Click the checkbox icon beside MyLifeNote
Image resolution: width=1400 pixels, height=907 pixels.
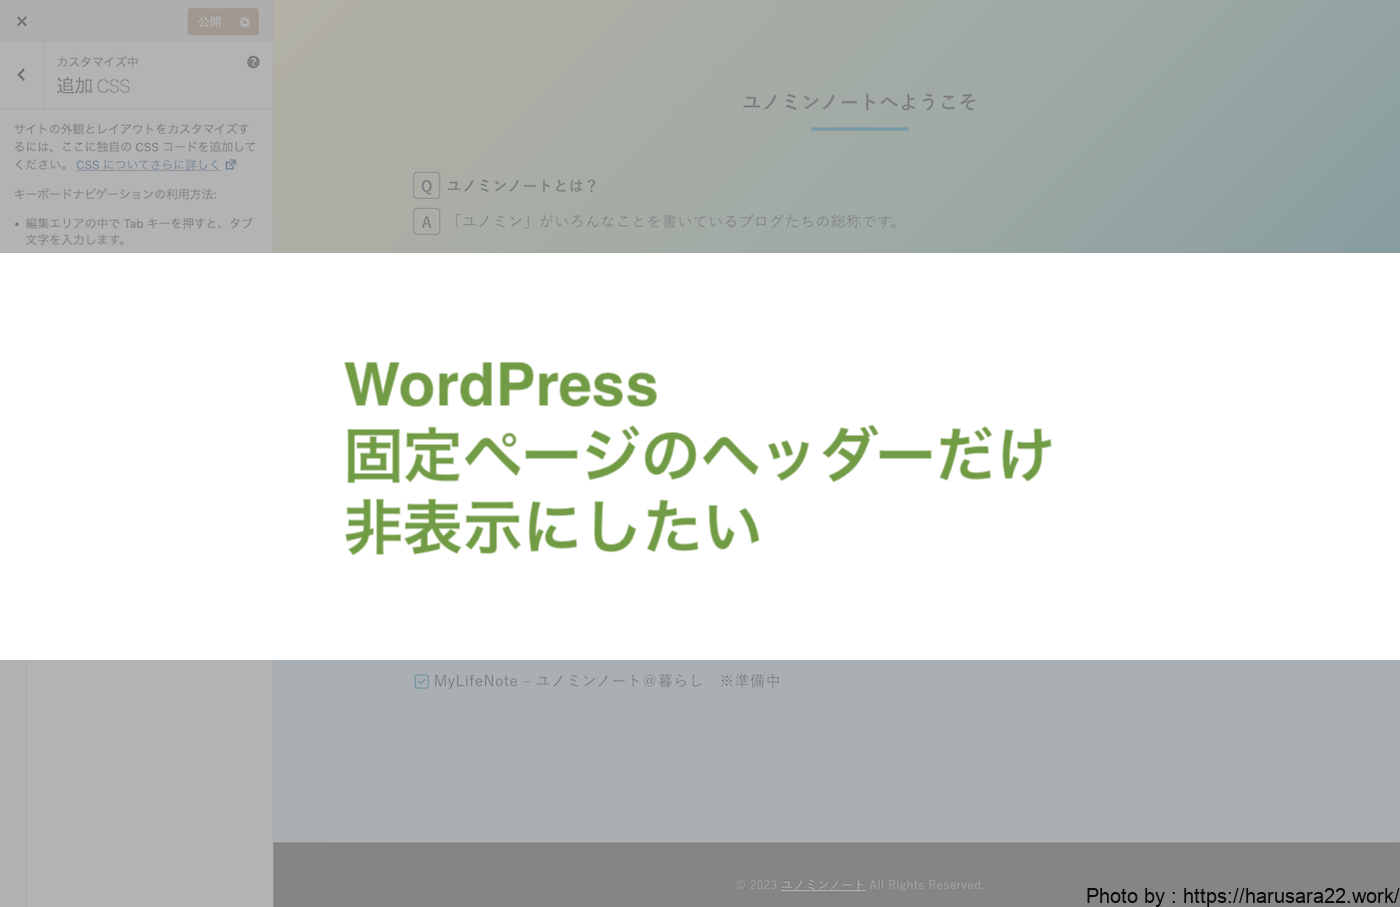tap(421, 682)
